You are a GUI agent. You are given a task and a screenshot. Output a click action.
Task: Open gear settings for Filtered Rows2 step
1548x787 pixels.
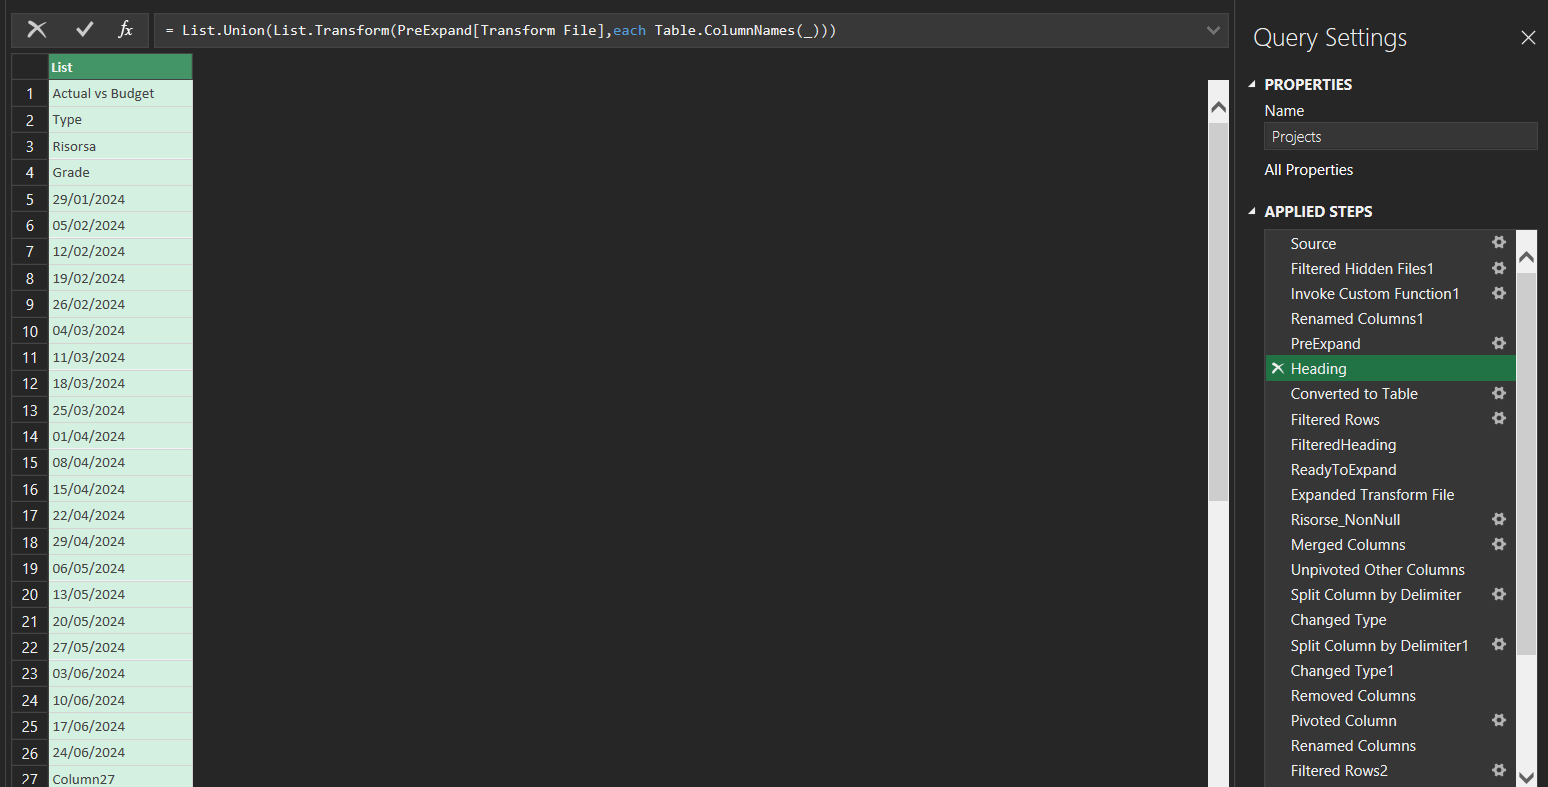[x=1499, y=770]
